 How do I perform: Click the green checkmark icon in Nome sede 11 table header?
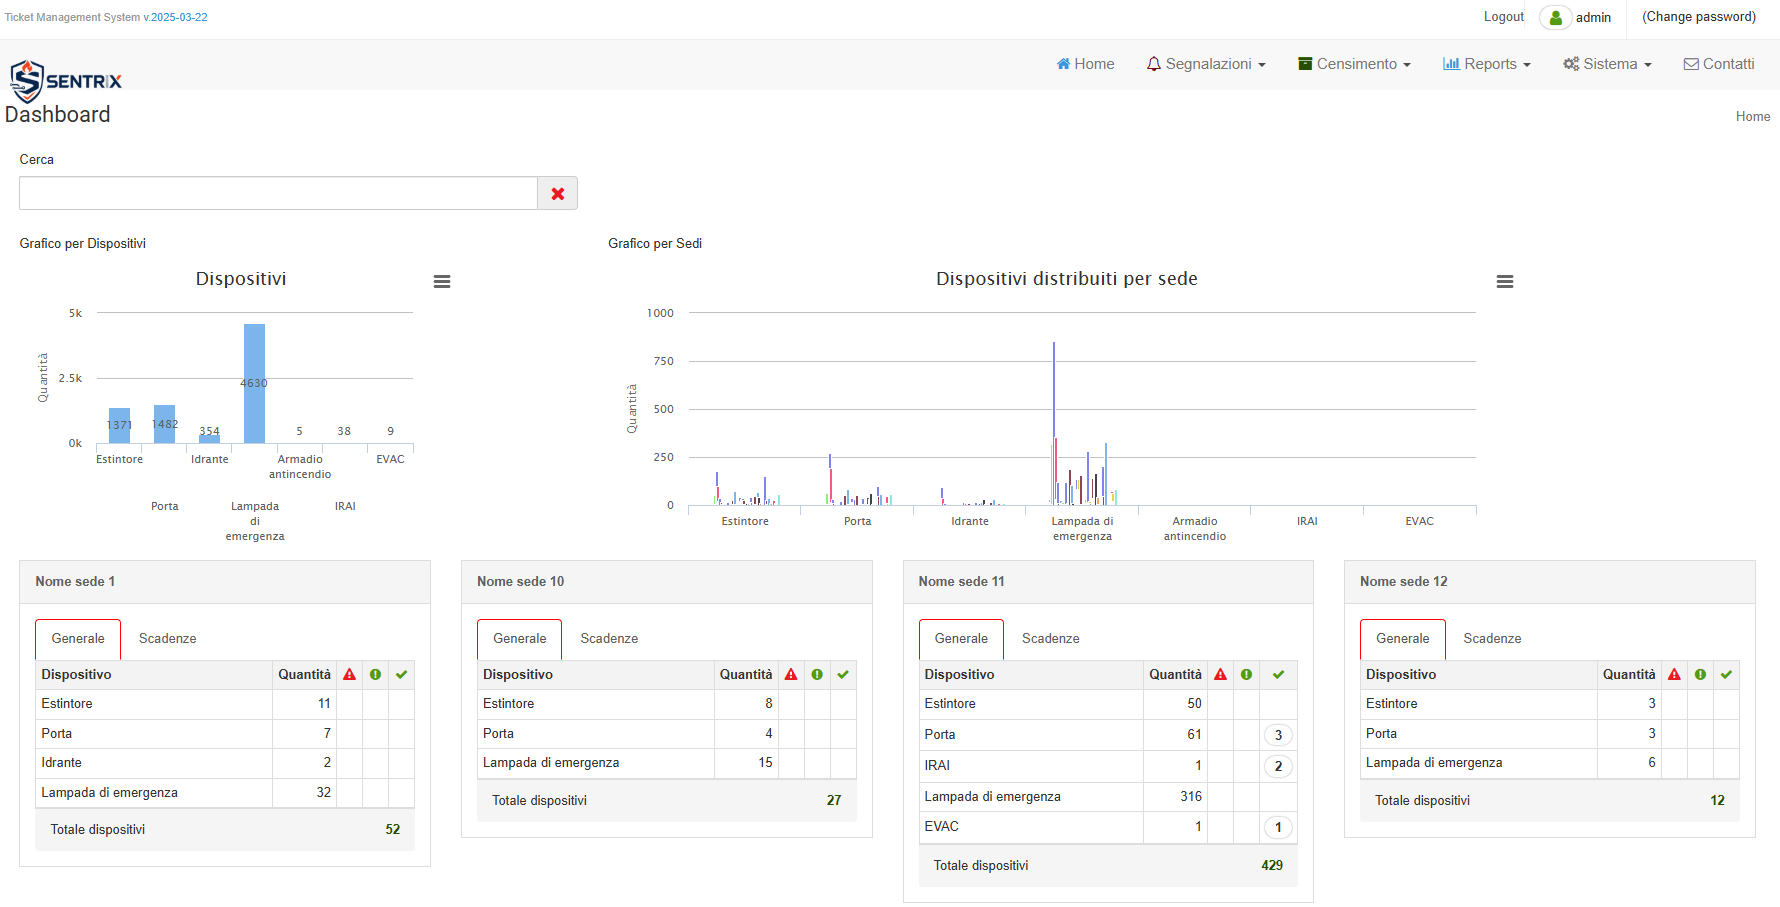(x=1279, y=675)
